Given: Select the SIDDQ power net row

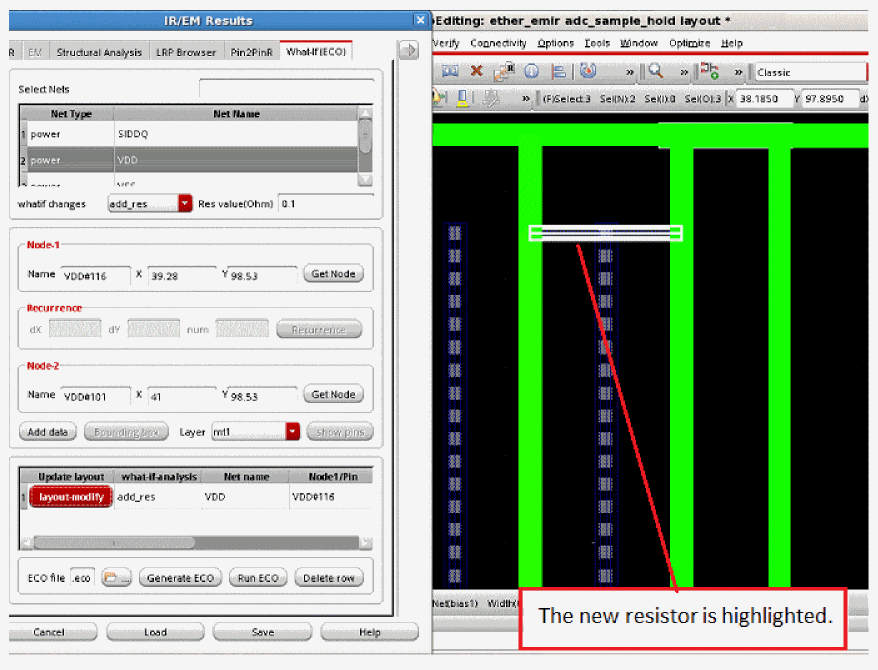Looking at the screenshot, I should (x=190, y=133).
